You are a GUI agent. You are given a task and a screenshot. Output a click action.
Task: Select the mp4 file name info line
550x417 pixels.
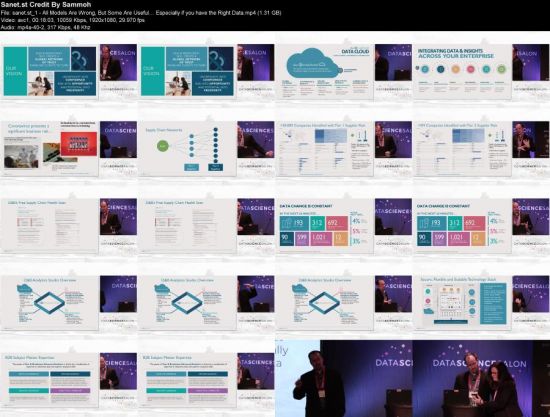click(141, 13)
